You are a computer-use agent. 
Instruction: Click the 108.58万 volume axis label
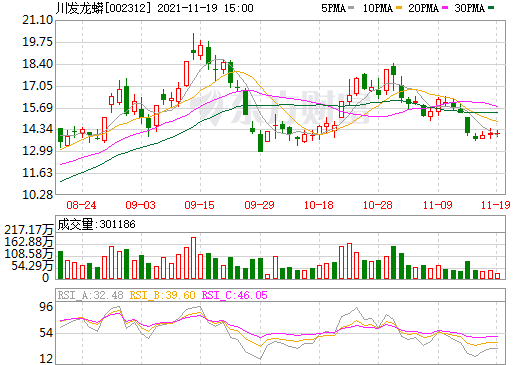[x=29, y=254]
